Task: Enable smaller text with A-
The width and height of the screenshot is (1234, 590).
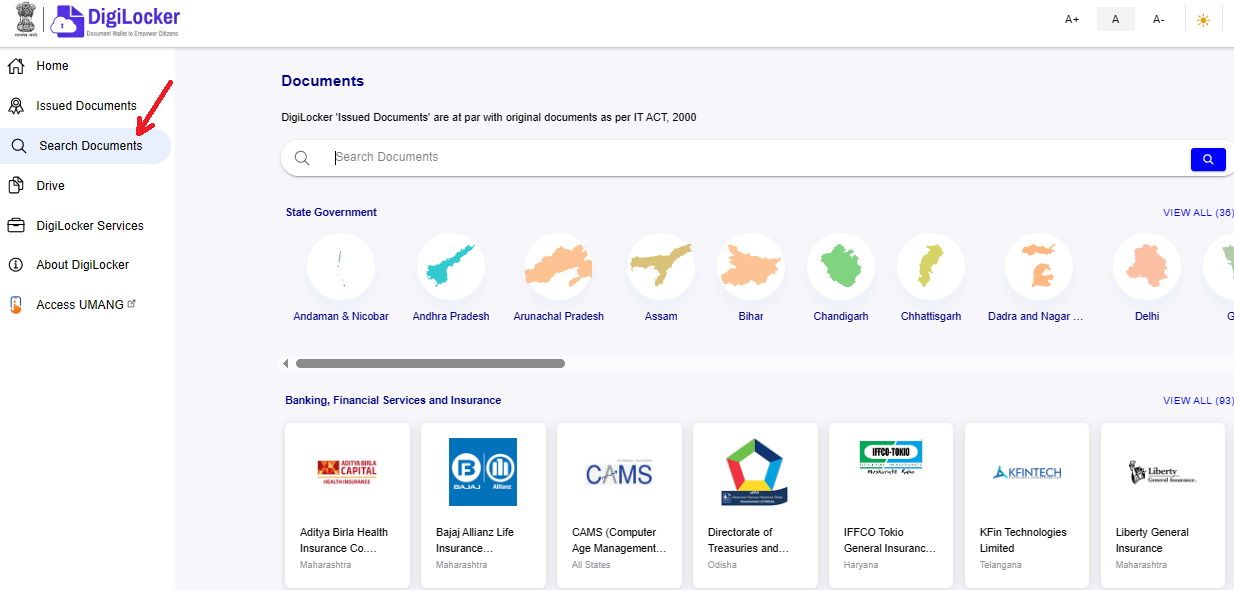Action: point(1158,18)
